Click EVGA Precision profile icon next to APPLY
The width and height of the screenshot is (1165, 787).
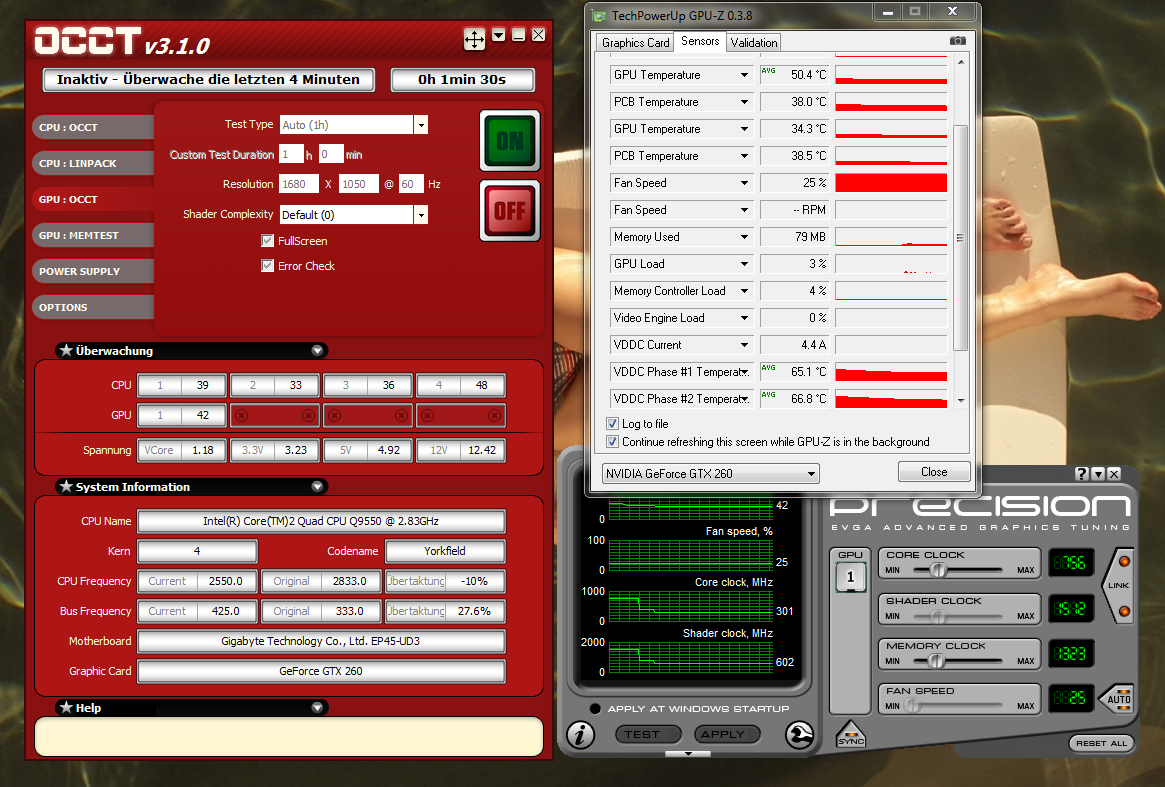click(x=799, y=735)
